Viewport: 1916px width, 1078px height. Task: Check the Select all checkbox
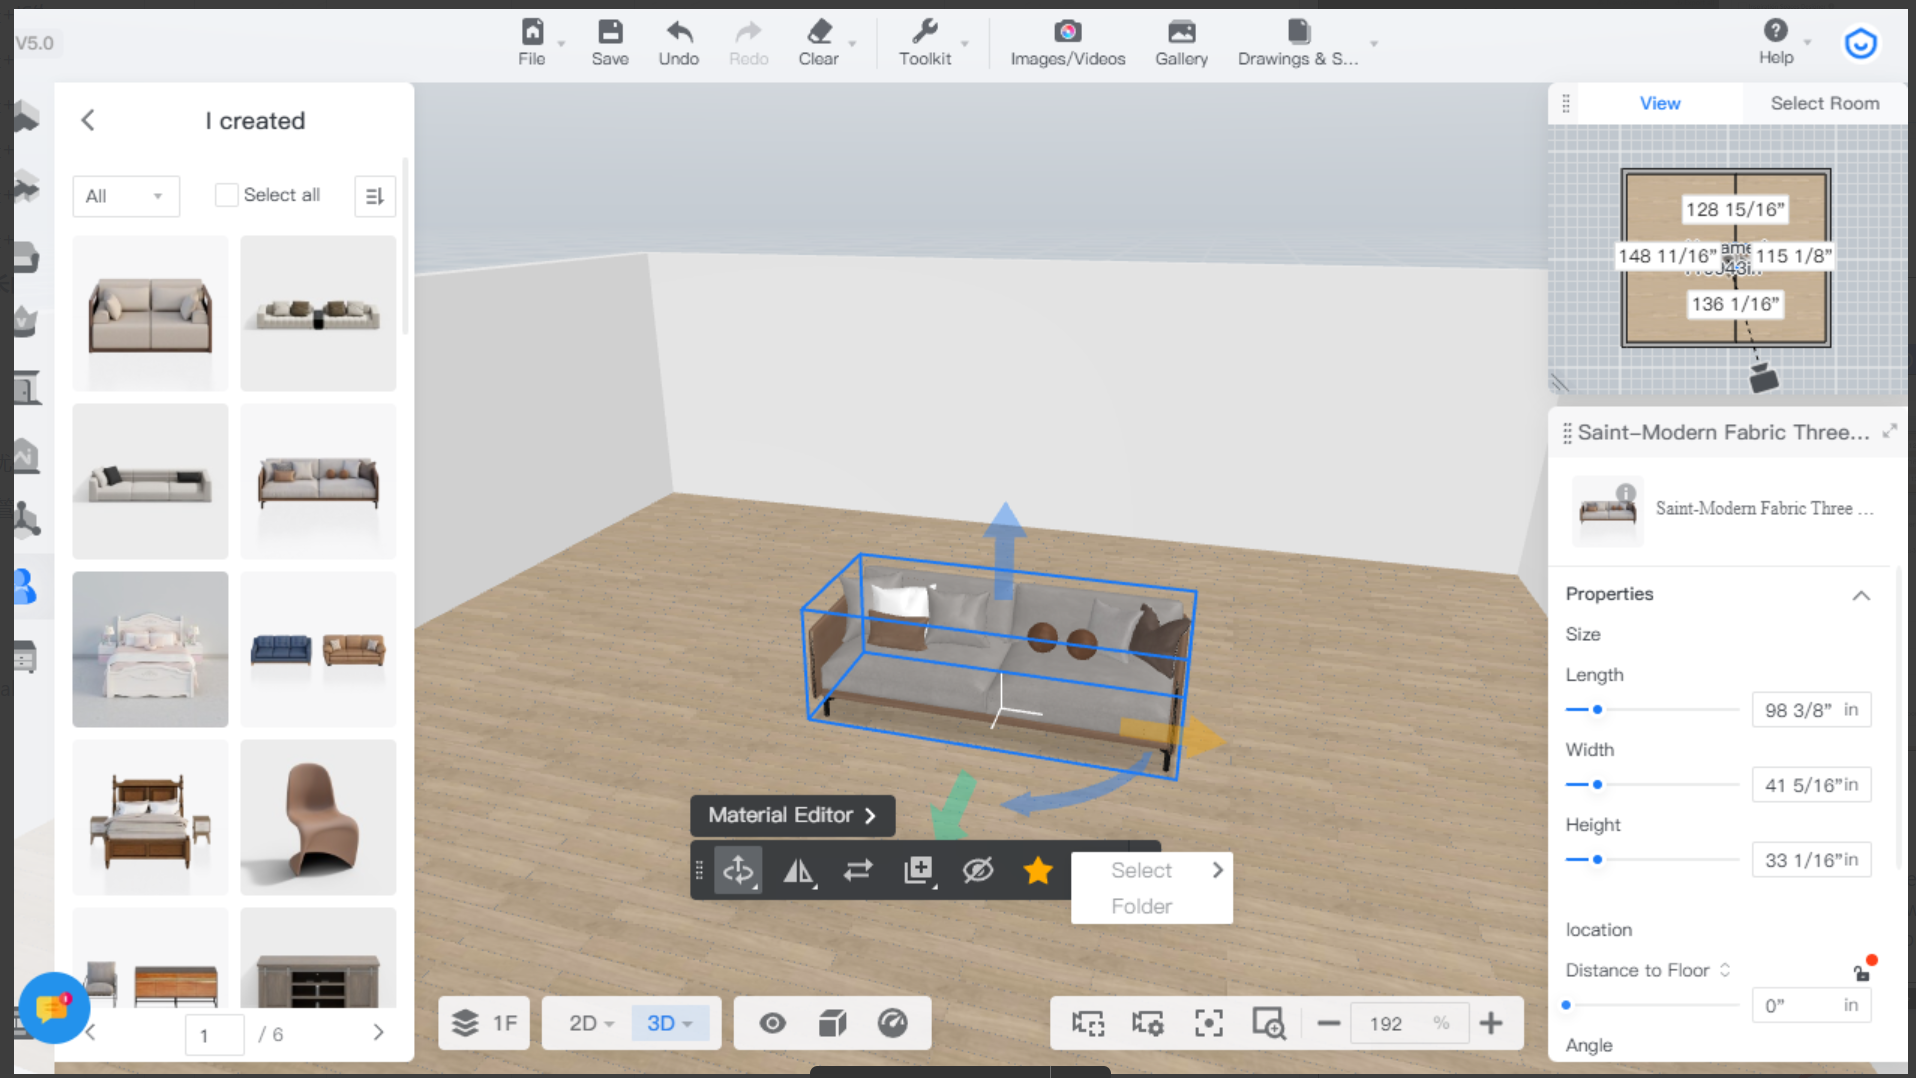[x=227, y=195]
